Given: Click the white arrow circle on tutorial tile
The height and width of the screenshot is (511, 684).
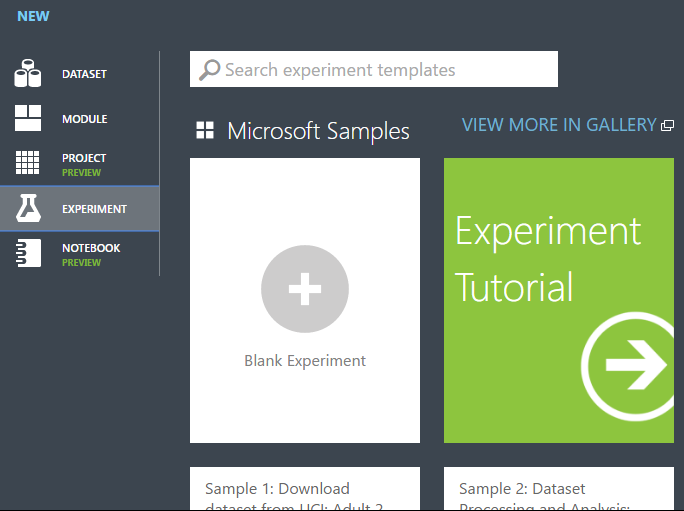Looking at the screenshot, I should point(628,366).
